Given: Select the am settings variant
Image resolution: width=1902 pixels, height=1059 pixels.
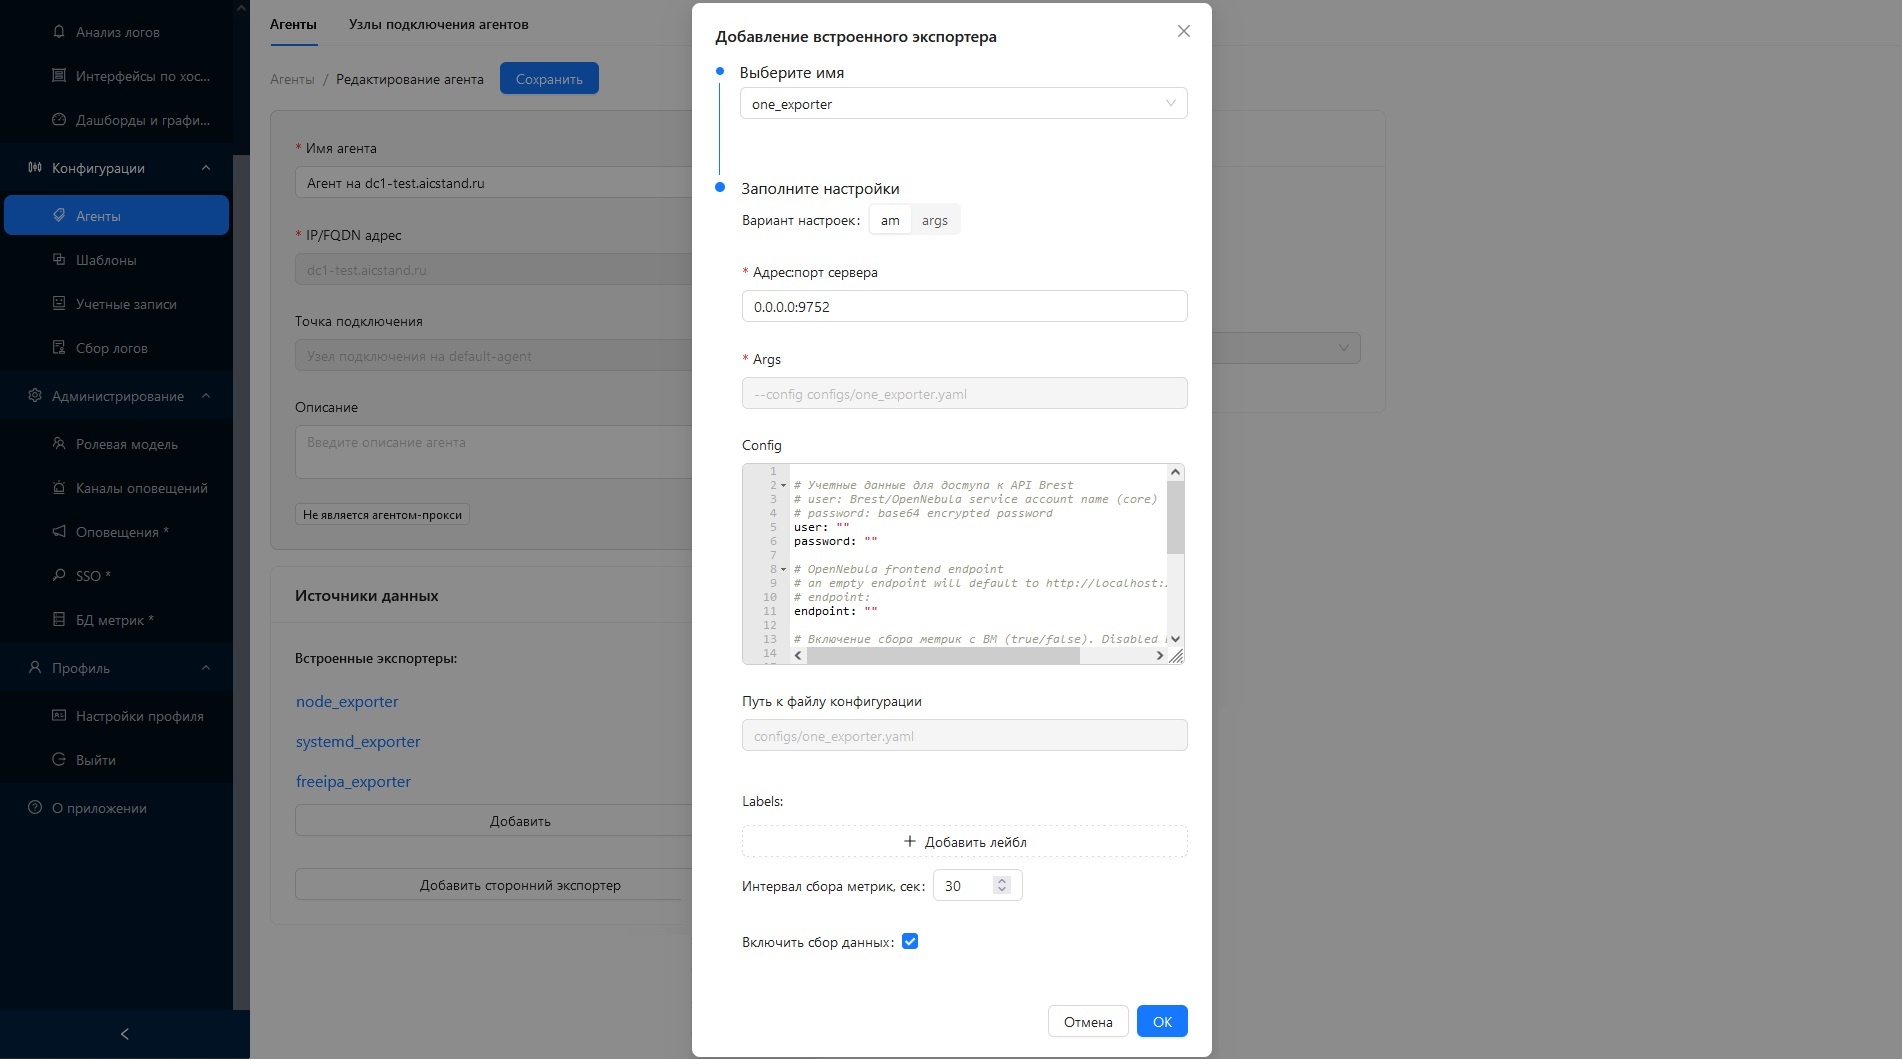Looking at the screenshot, I should pos(890,220).
